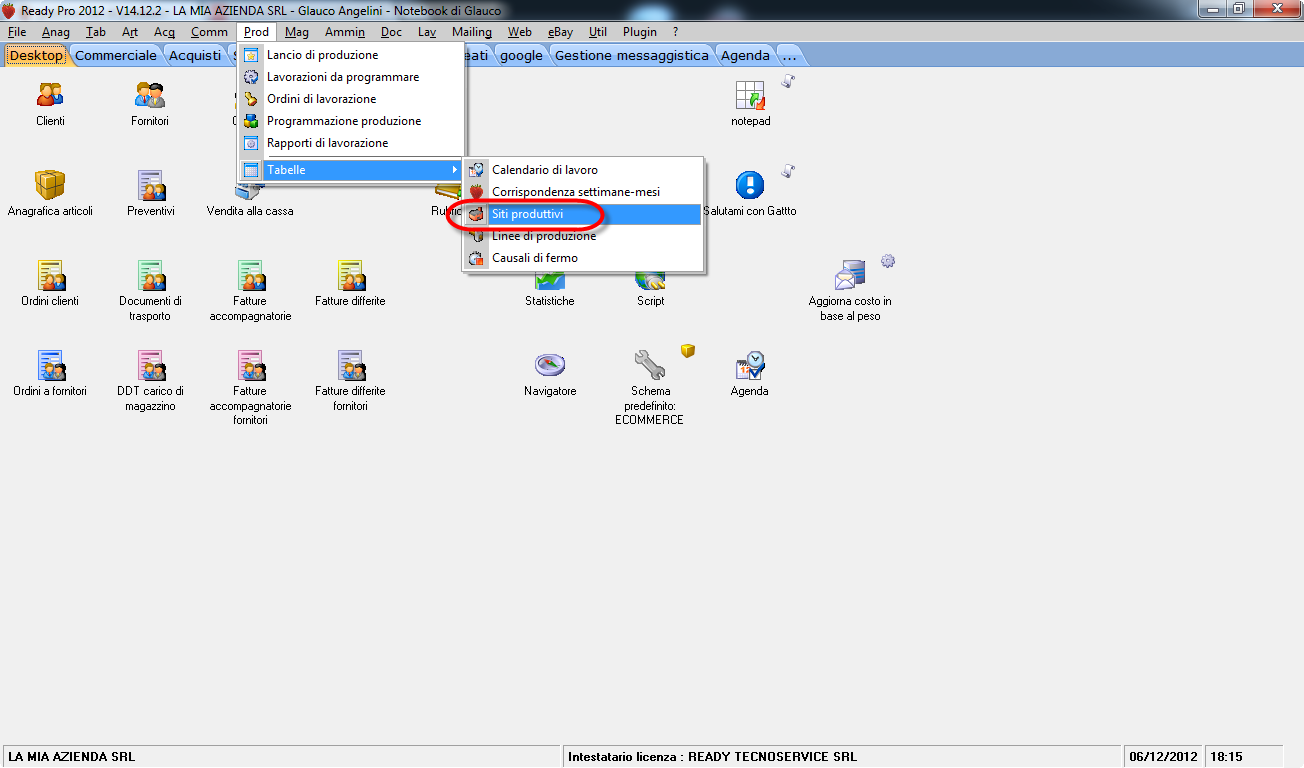Show more tabs with the ... tab
Screen dimensions: 1304x768
pyautogui.click(x=789, y=55)
